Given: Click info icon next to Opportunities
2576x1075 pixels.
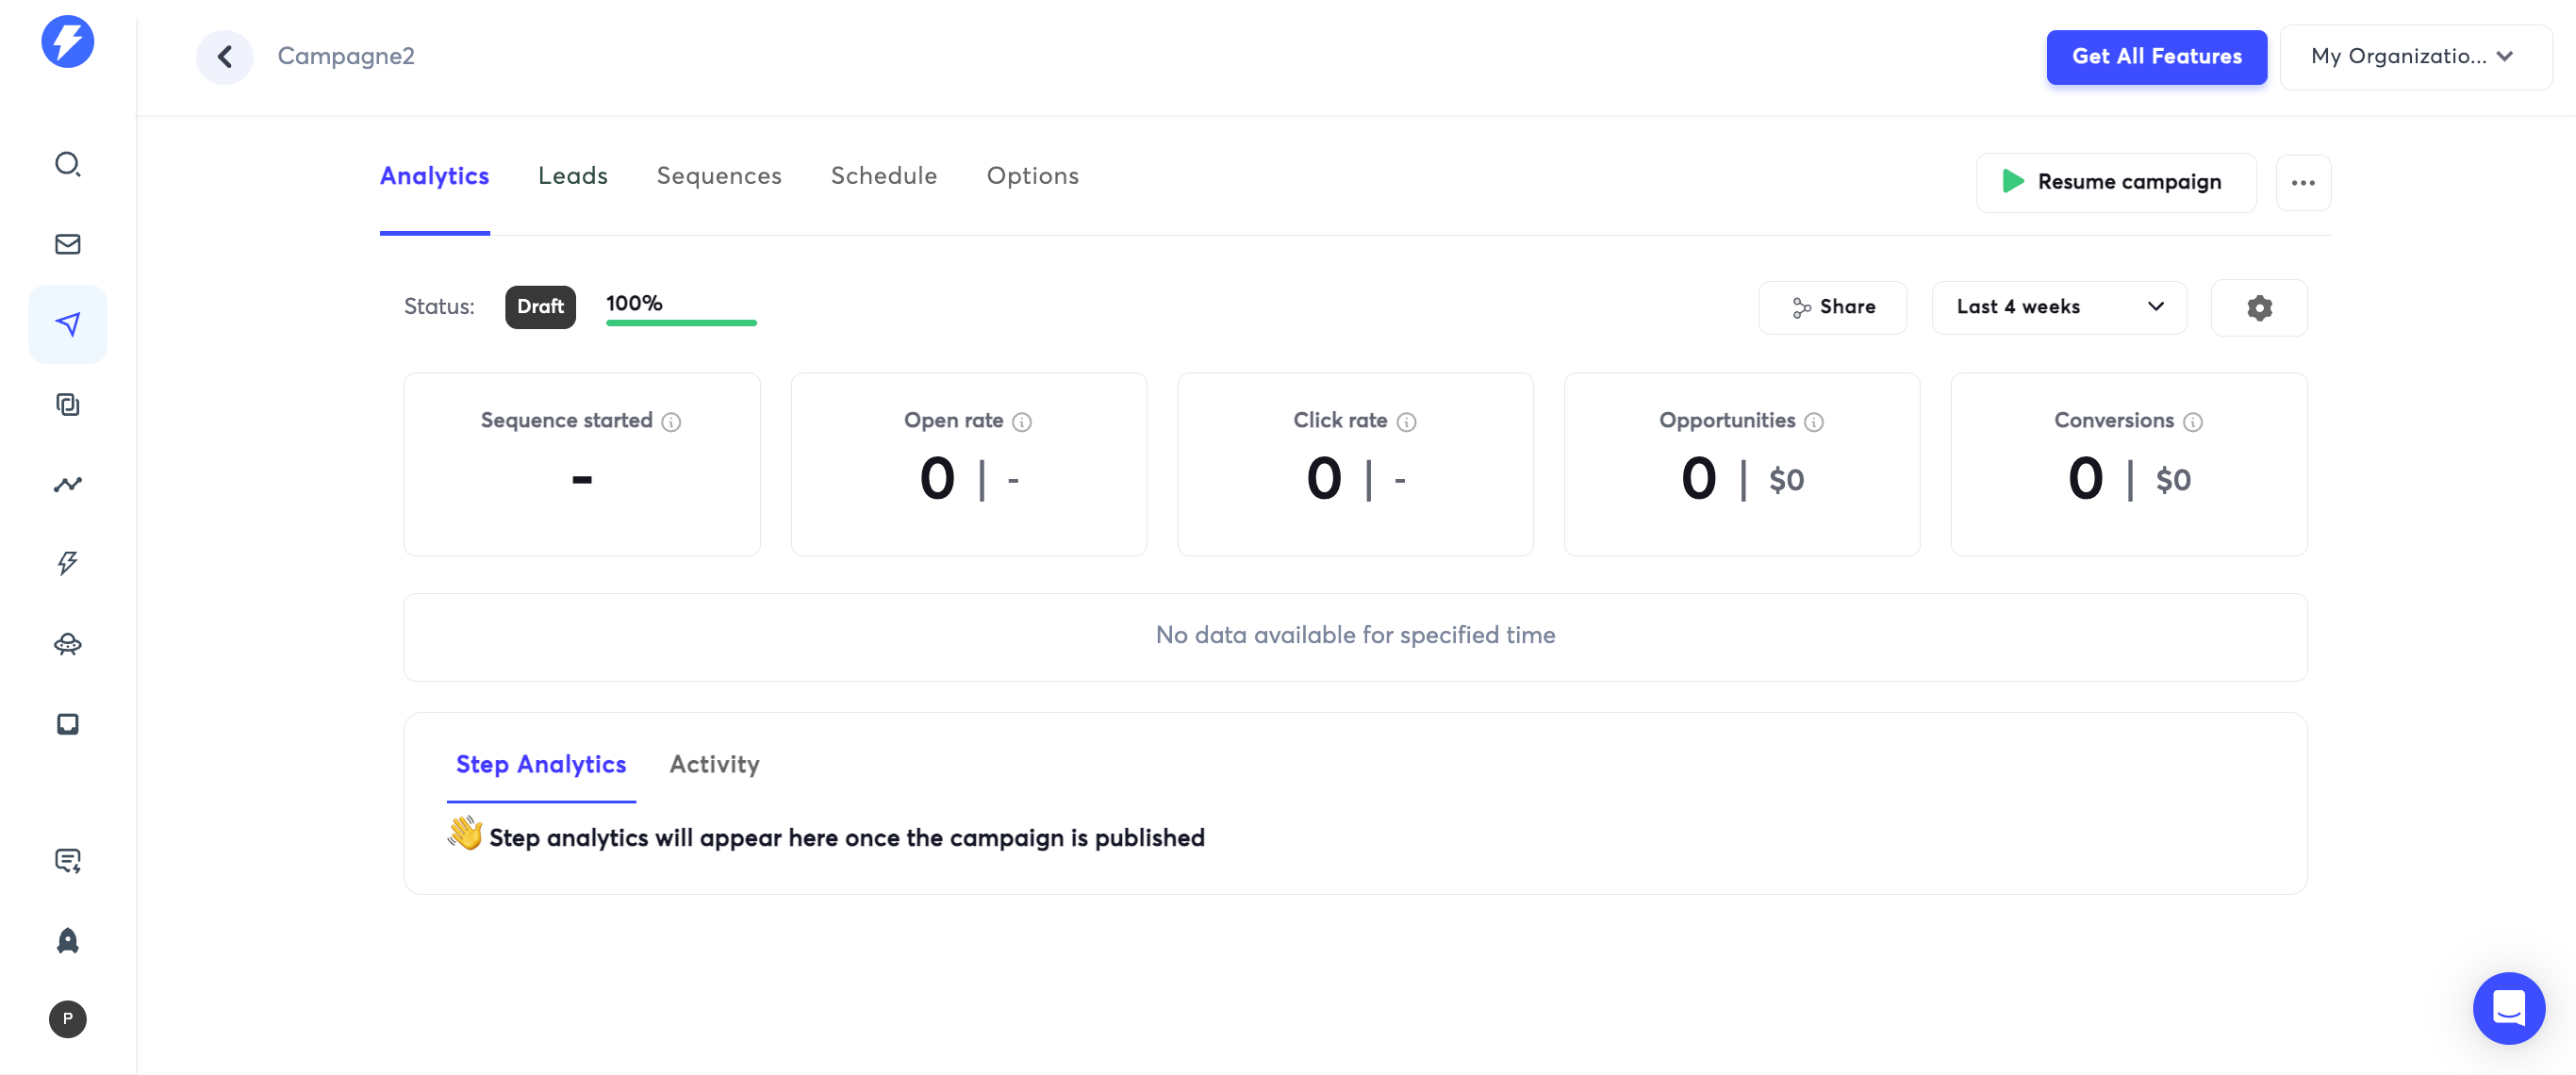Looking at the screenshot, I should [x=1814, y=422].
